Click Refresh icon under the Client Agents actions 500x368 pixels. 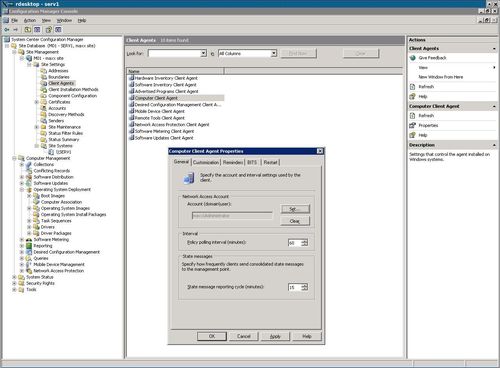click(x=413, y=87)
